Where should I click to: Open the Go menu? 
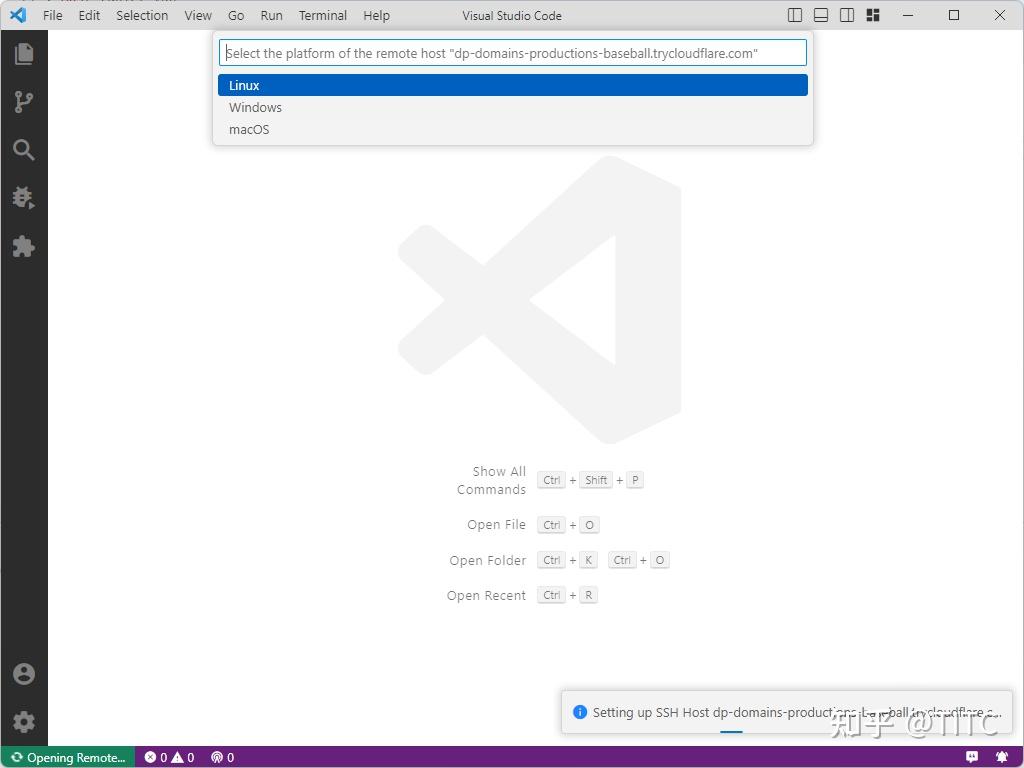(x=236, y=15)
